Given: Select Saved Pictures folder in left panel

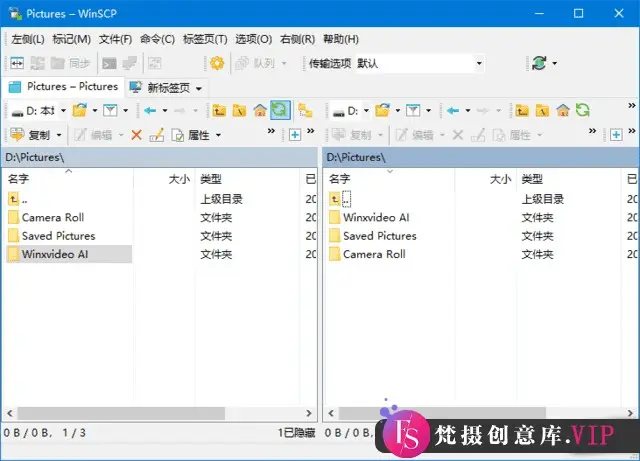Looking at the screenshot, I should point(58,236).
